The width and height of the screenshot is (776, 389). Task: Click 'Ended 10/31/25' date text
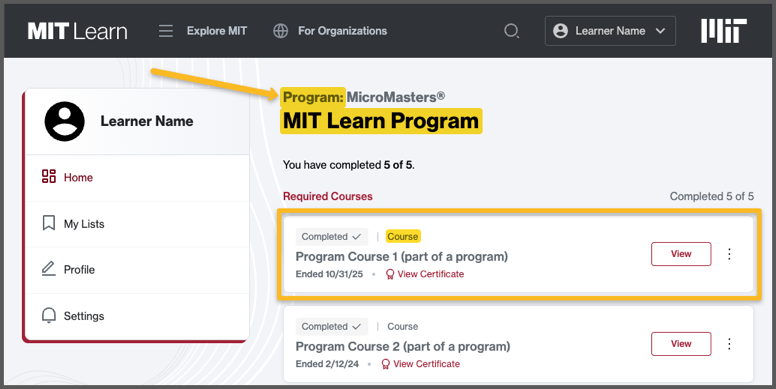pos(329,274)
